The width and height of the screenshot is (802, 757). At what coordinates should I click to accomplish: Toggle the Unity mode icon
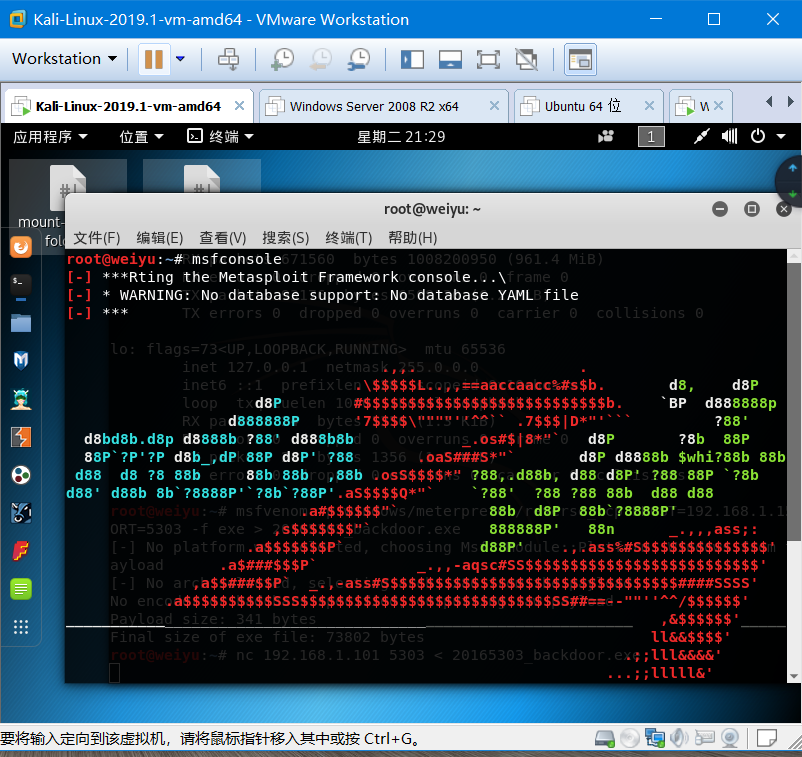click(526, 59)
